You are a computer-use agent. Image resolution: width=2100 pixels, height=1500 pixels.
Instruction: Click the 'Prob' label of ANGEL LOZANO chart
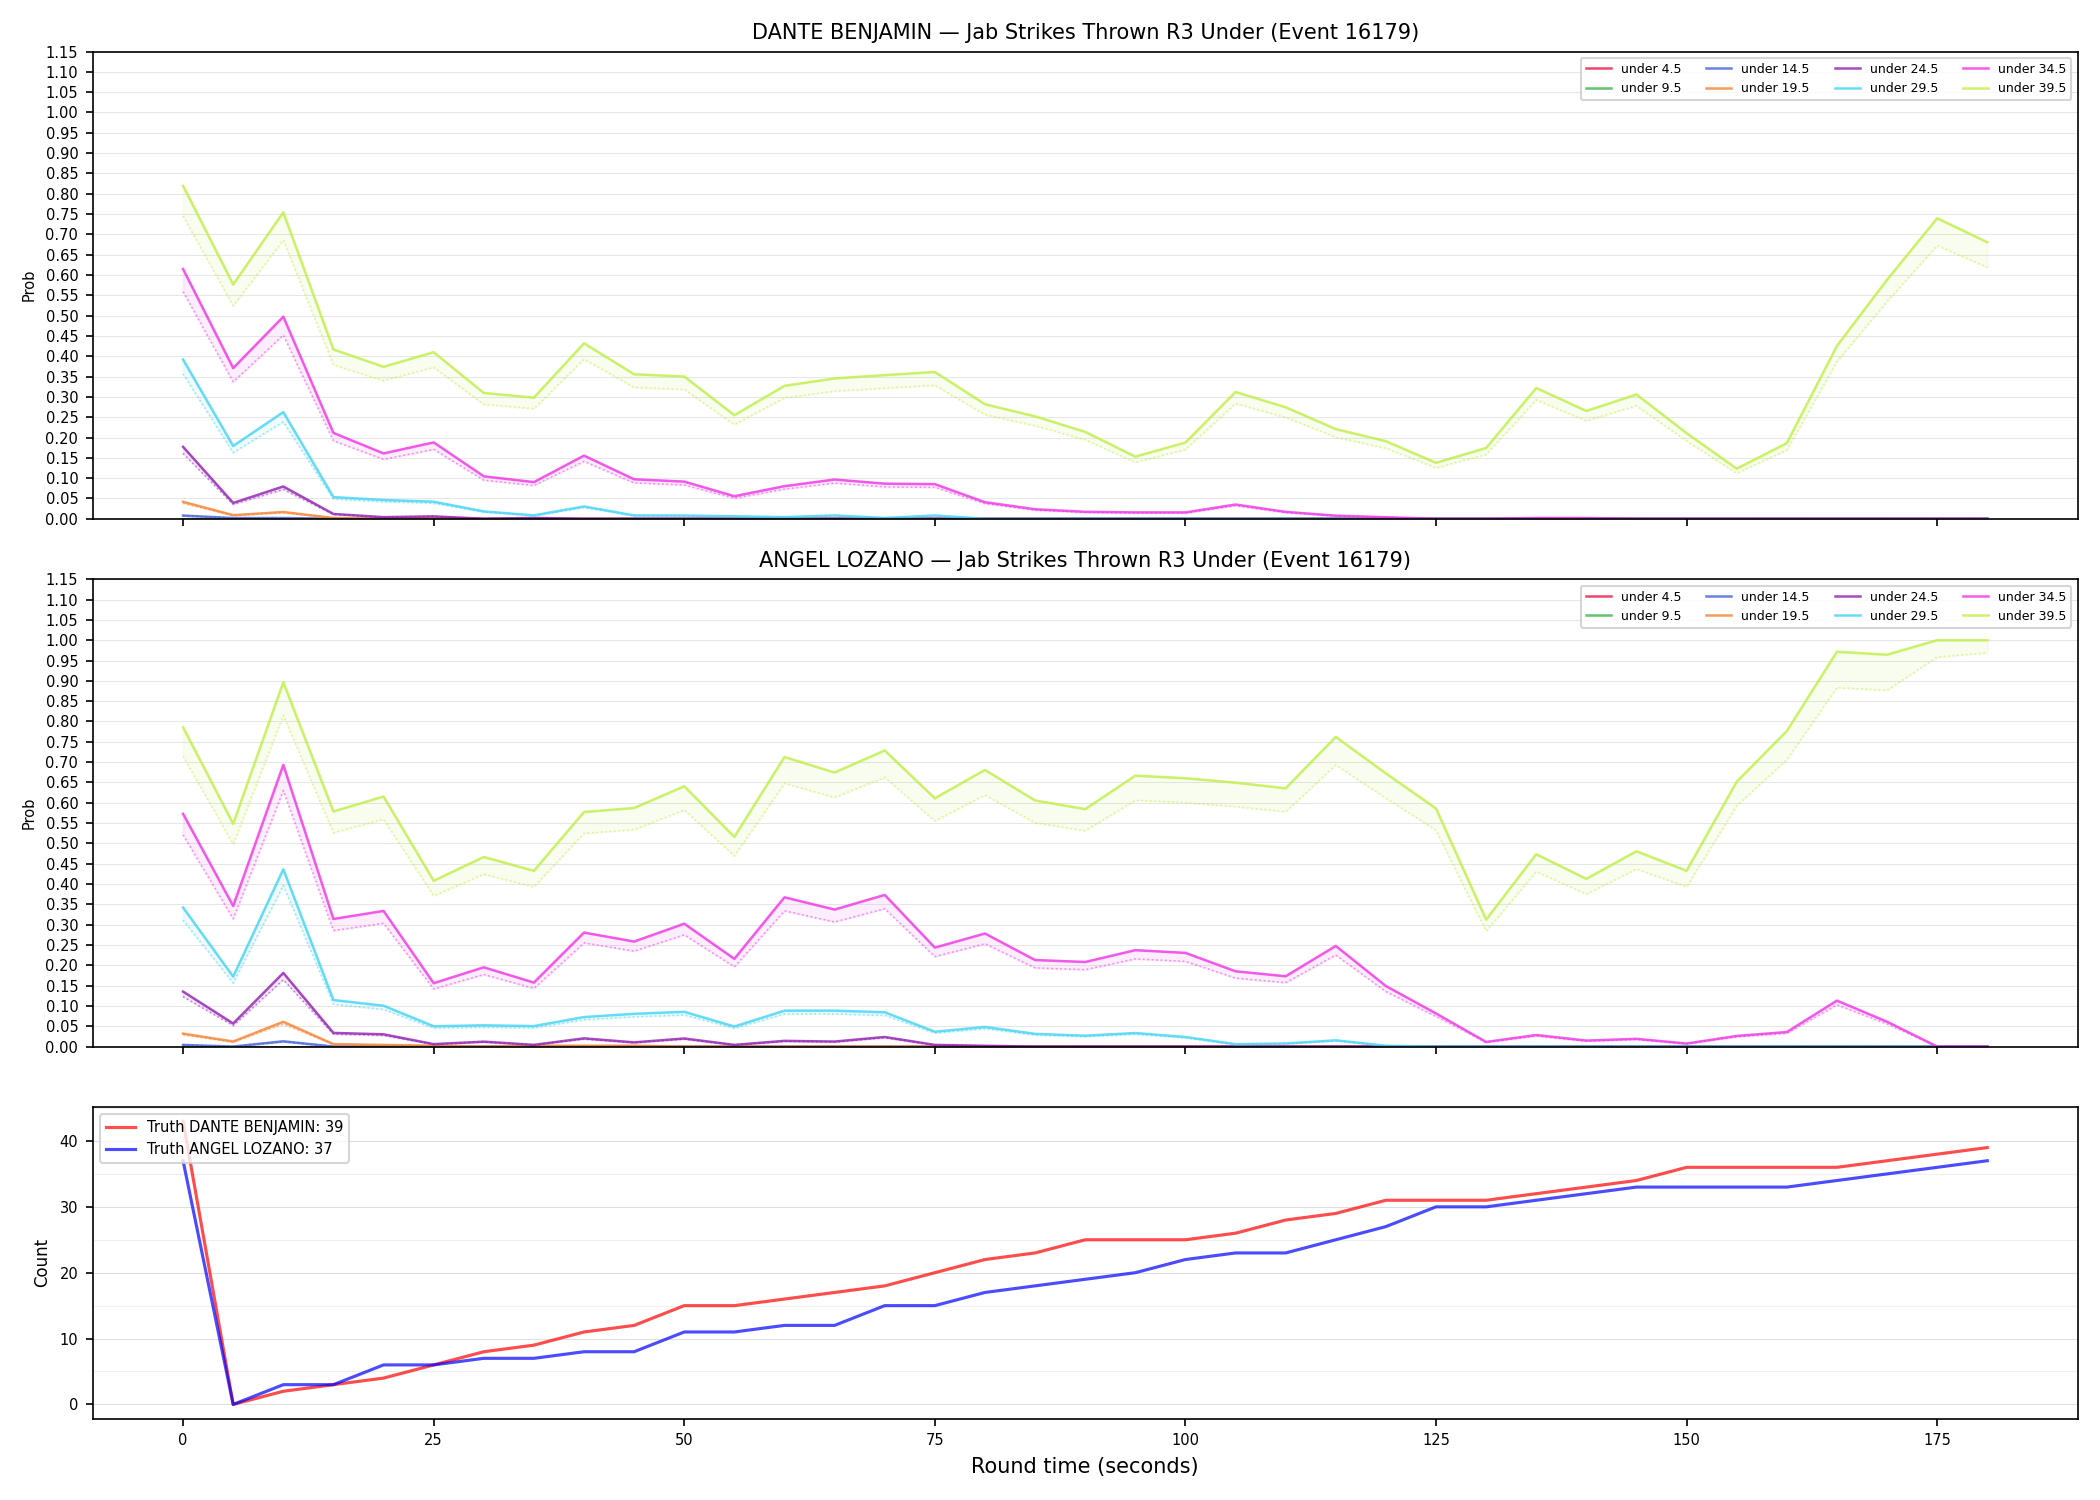[x=29, y=814]
